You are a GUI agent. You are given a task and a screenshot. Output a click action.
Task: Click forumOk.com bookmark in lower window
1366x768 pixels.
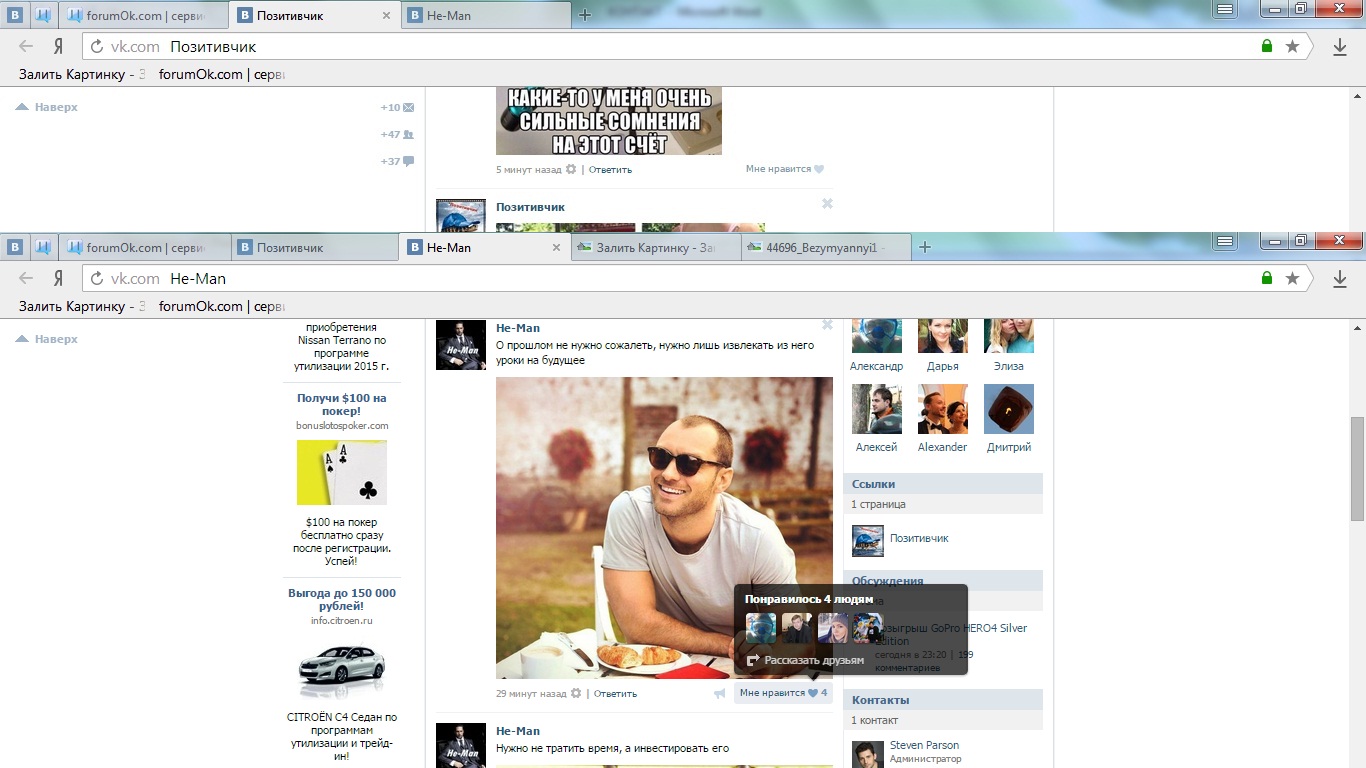(x=220, y=306)
